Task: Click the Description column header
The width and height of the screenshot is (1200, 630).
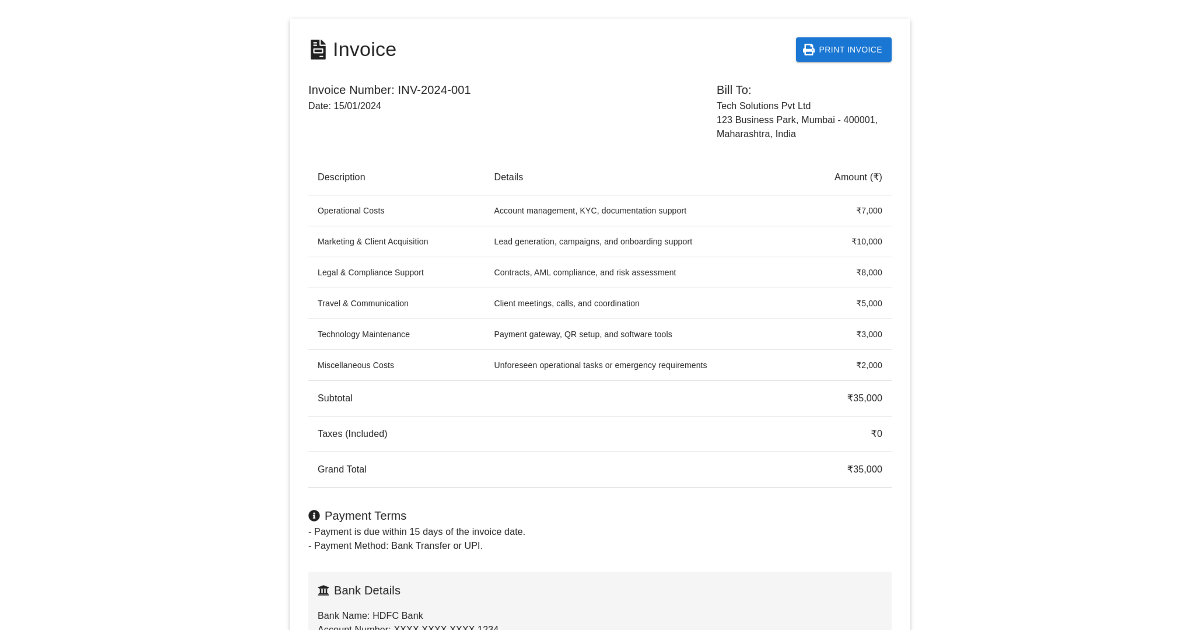Action: pyautogui.click(x=341, y=177)
